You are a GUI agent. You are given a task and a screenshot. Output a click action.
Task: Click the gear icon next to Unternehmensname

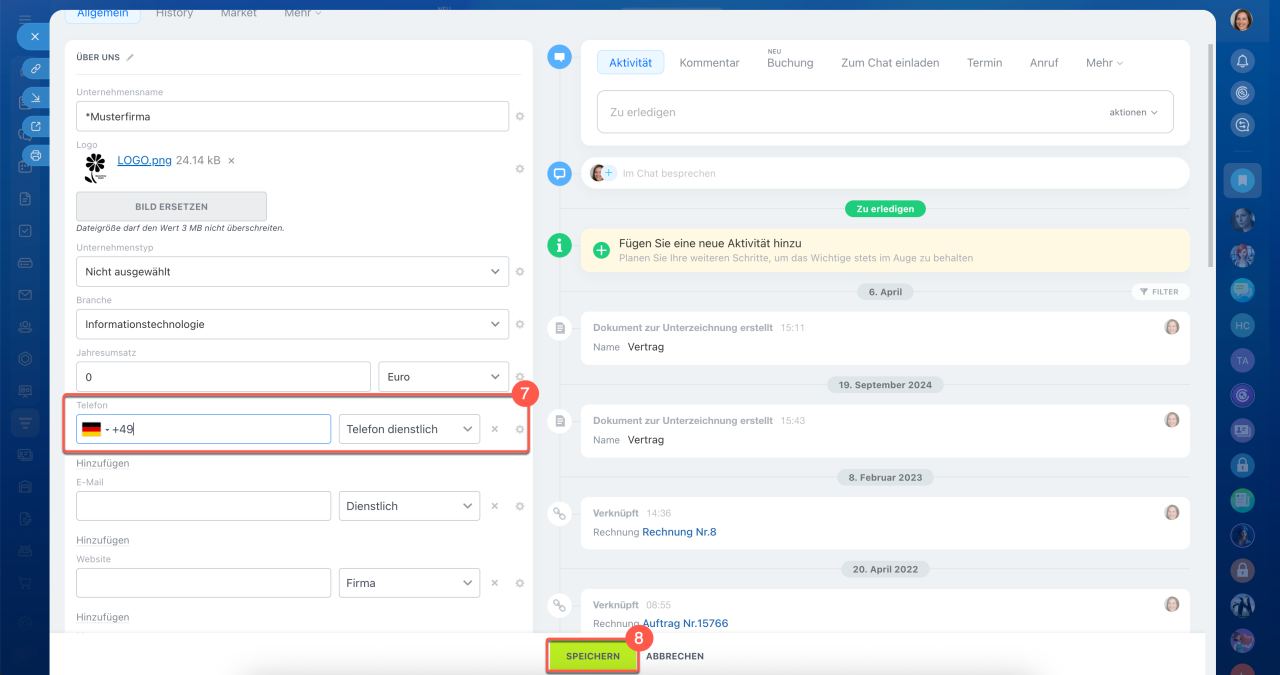click(x=520, y=117)
